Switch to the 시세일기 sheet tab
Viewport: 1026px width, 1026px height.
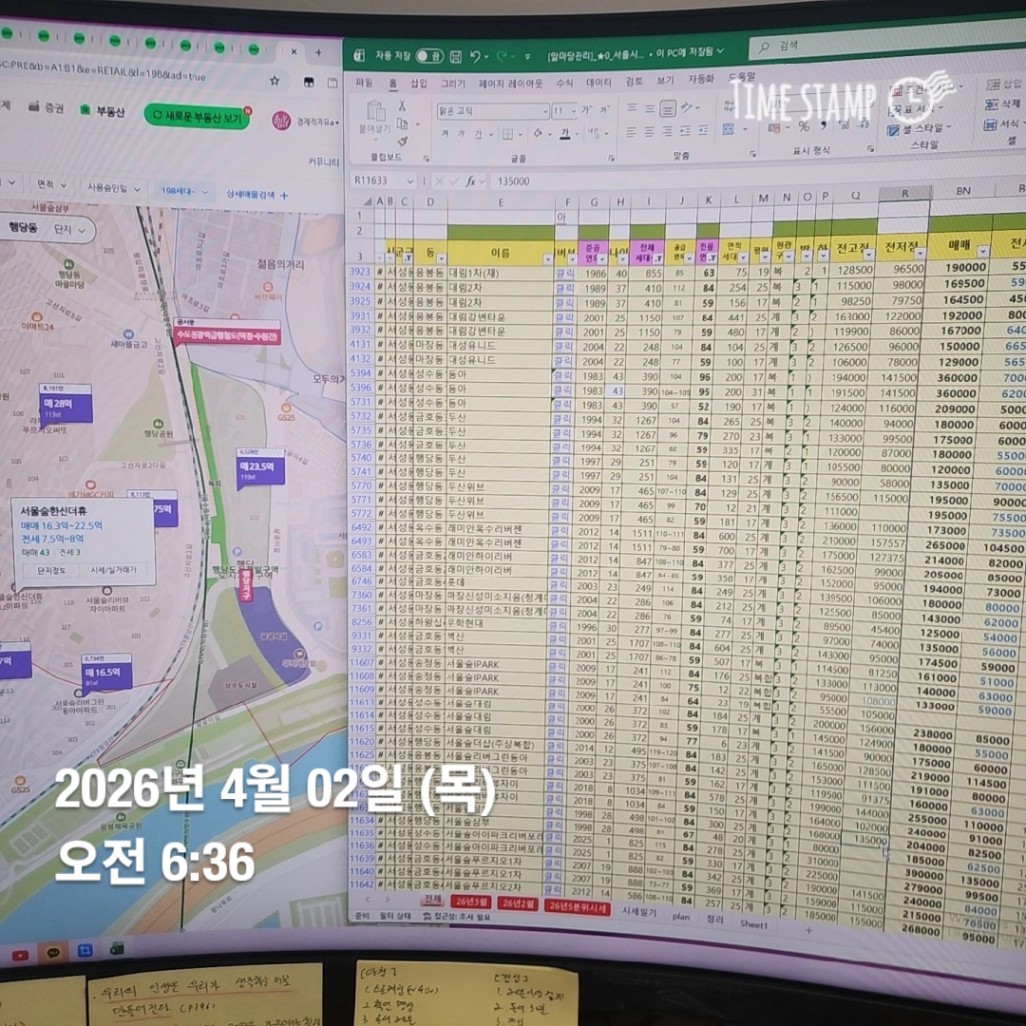[x=639, y=911]
